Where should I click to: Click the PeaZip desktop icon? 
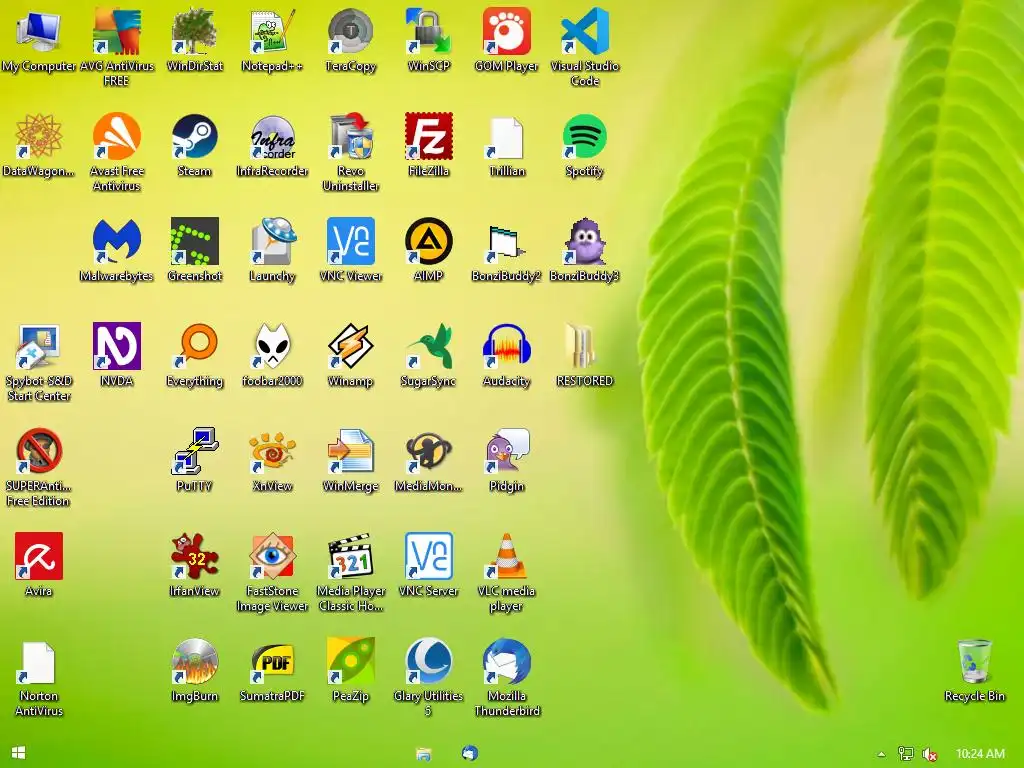pos(351,662)
